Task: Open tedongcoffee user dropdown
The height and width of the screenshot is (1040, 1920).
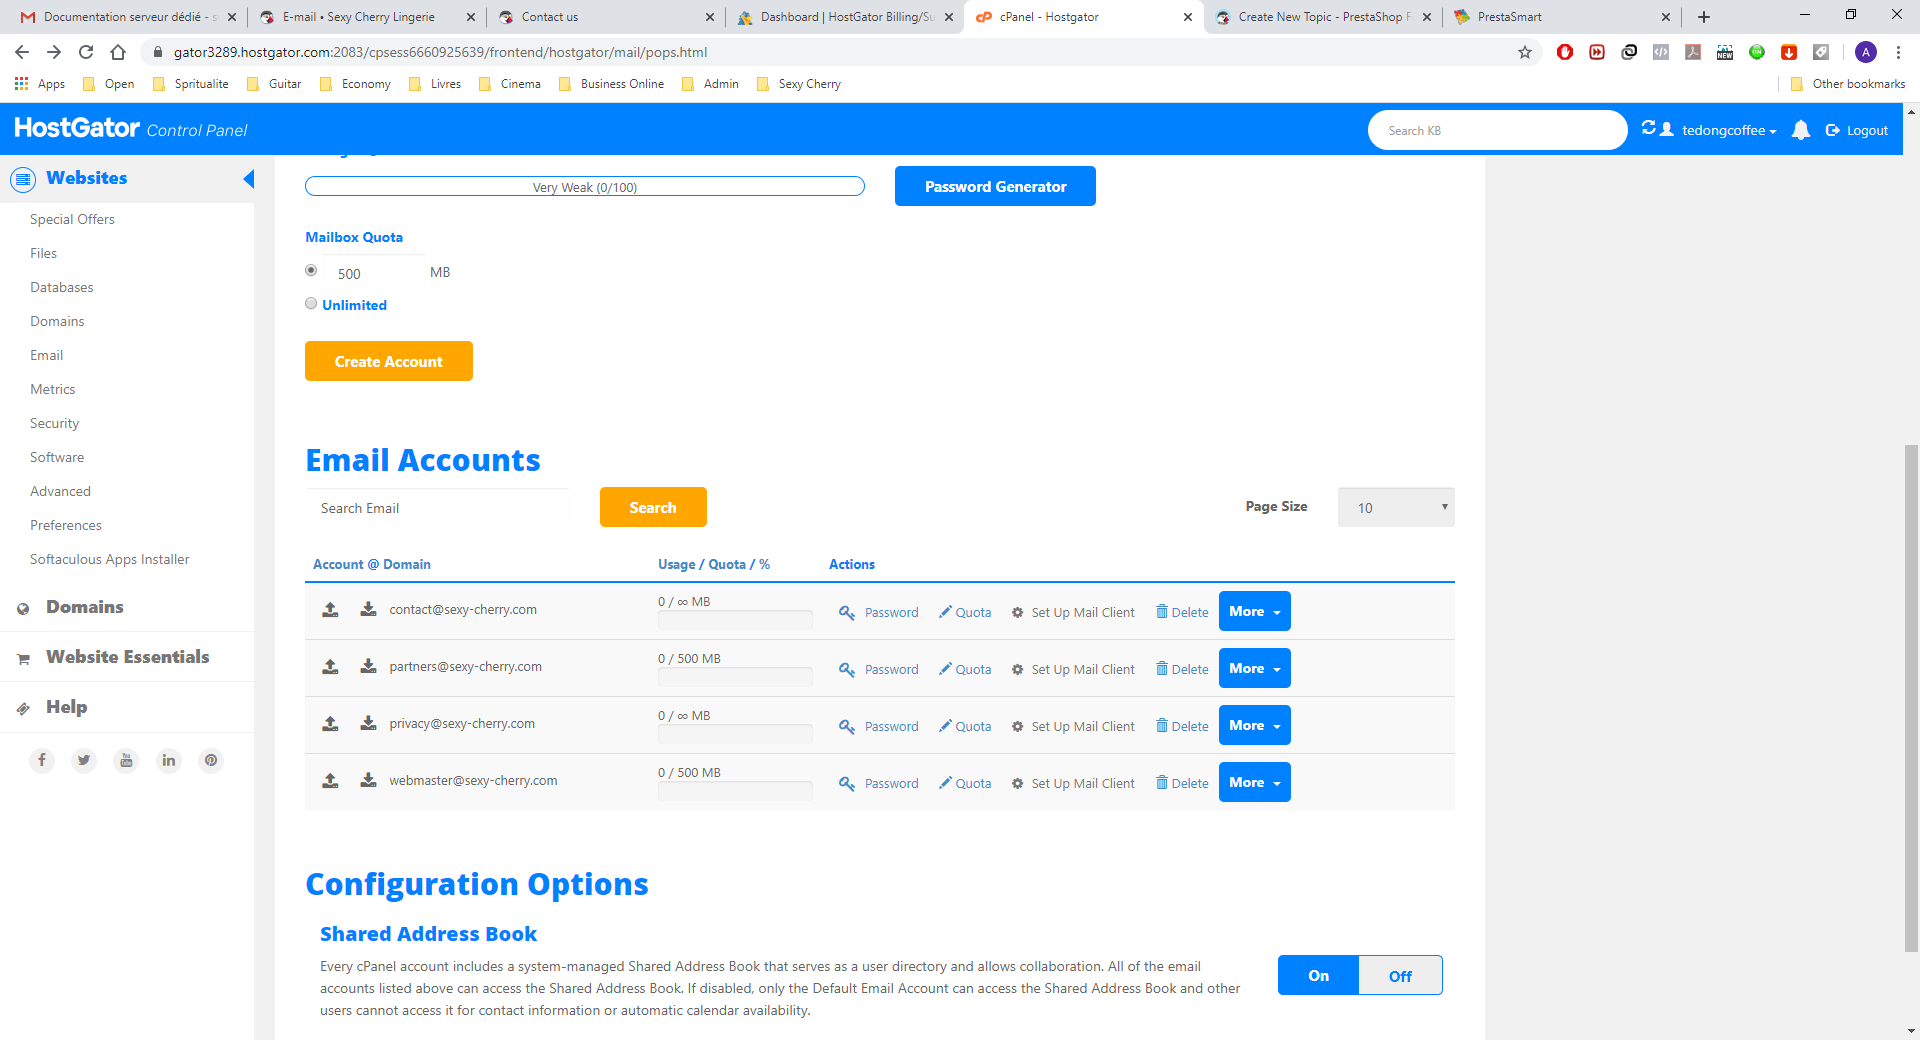Action: tap(1728, 130)
